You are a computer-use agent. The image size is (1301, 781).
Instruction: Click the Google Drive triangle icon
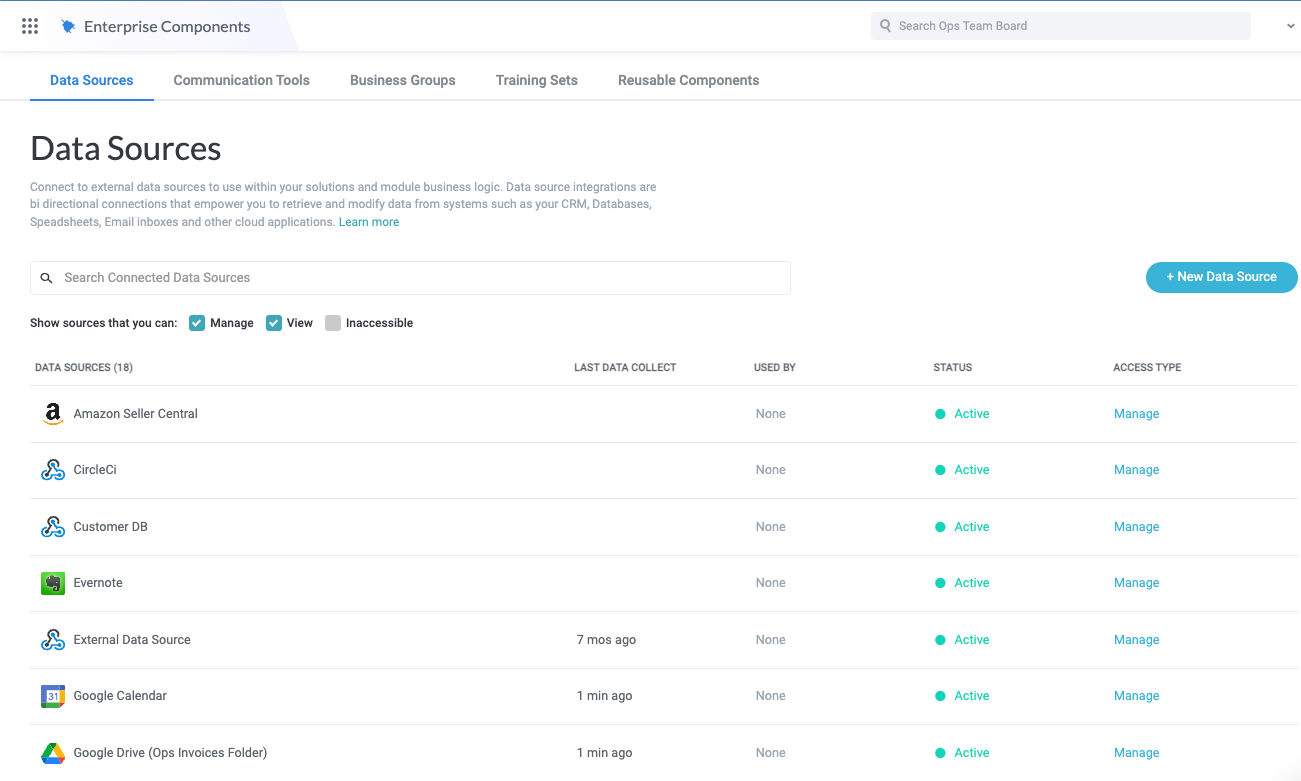[53, 753]
